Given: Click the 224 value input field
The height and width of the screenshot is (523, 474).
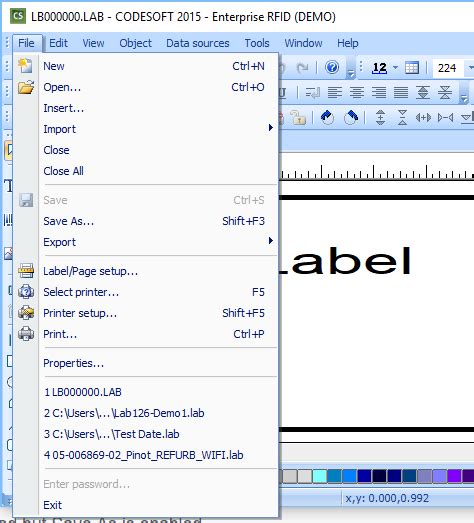Looking at the screenshot, I should (x=448, y=68).
